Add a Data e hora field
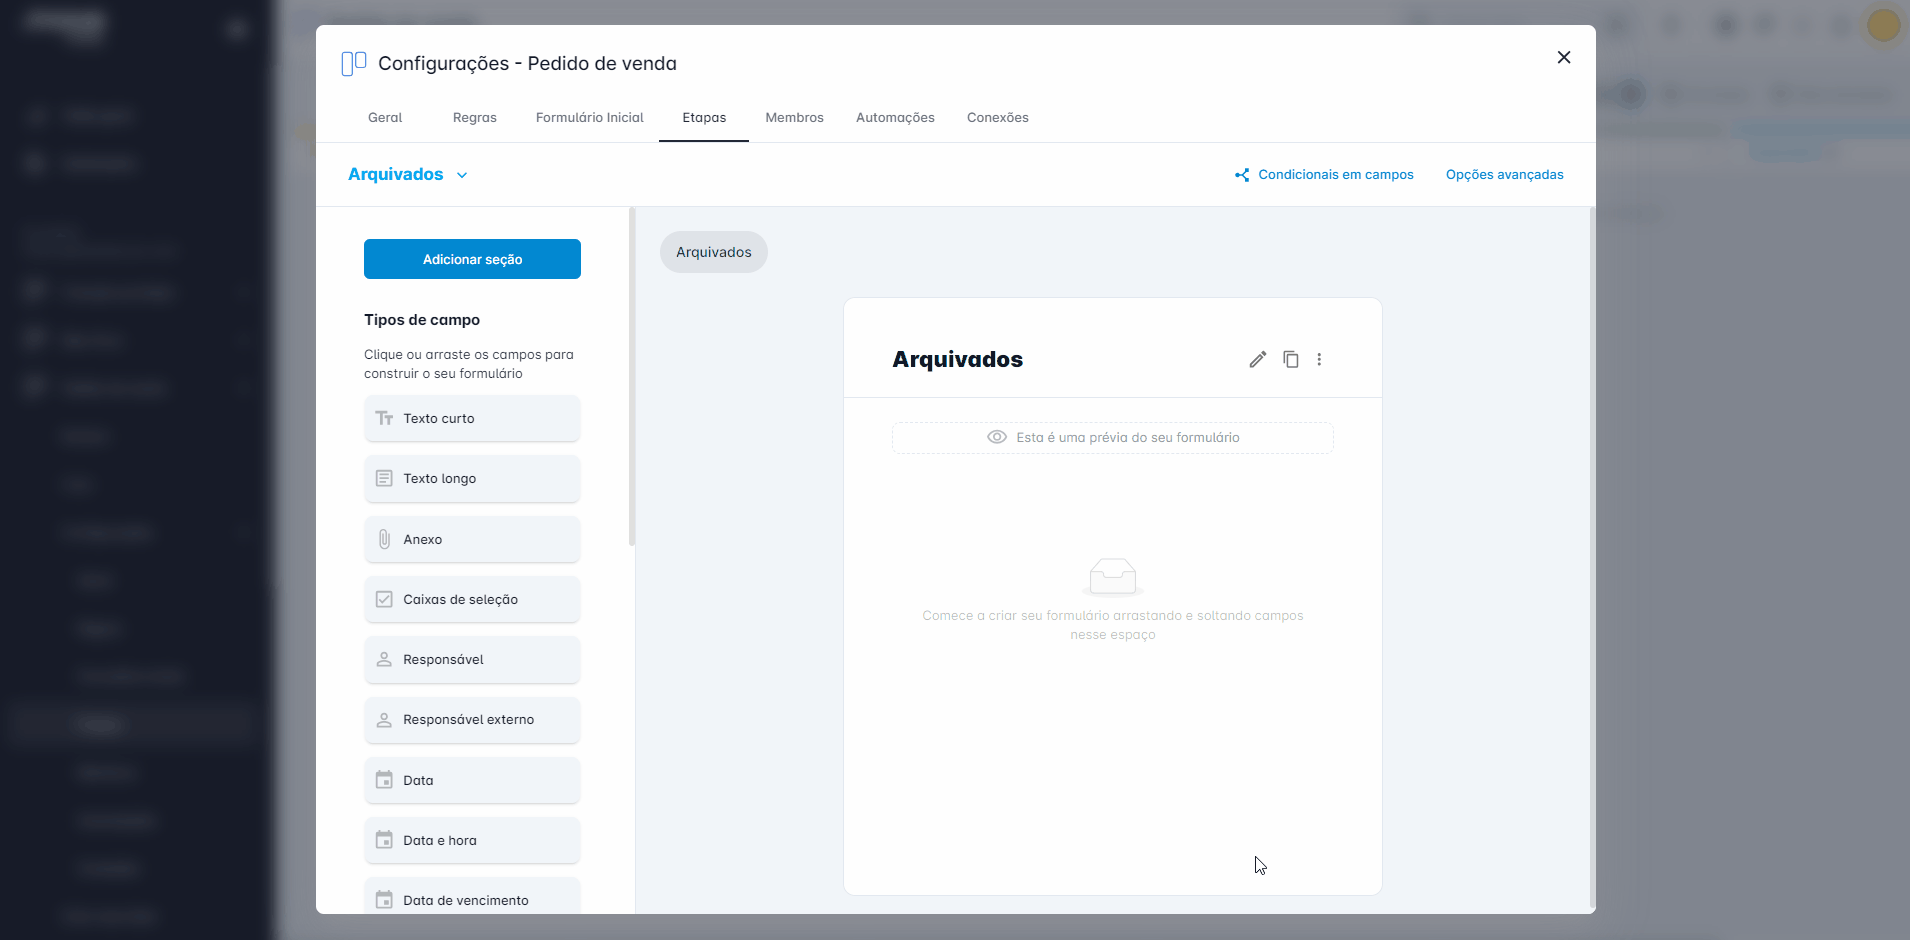The height and width of the screenshot is (940, 1910). (472, 840)
